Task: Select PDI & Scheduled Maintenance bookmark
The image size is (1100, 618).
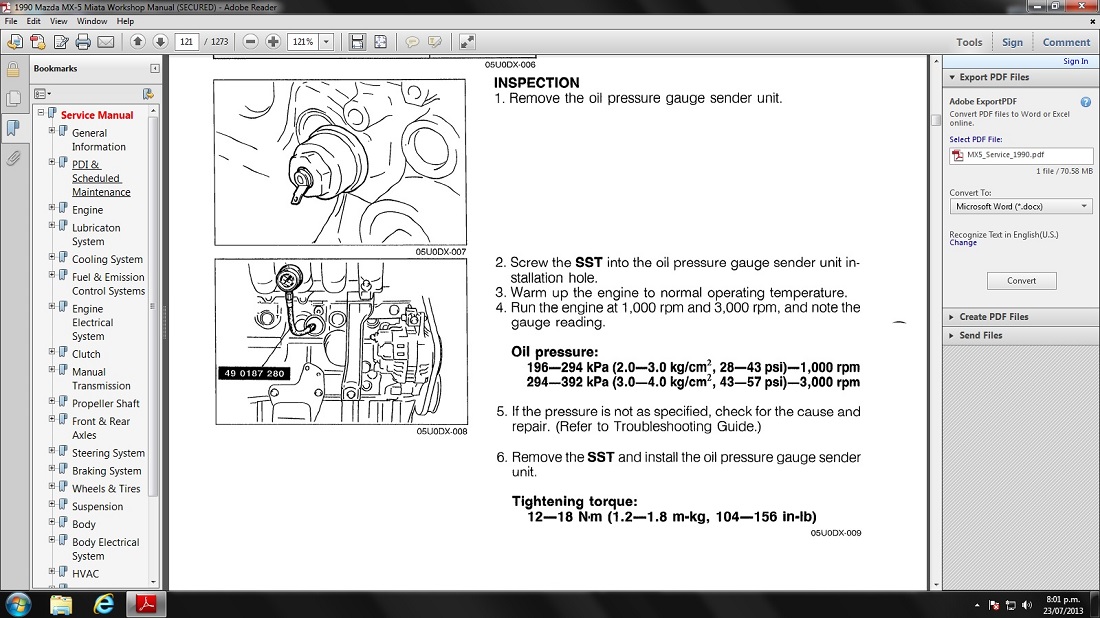Action: click(101, 178)
